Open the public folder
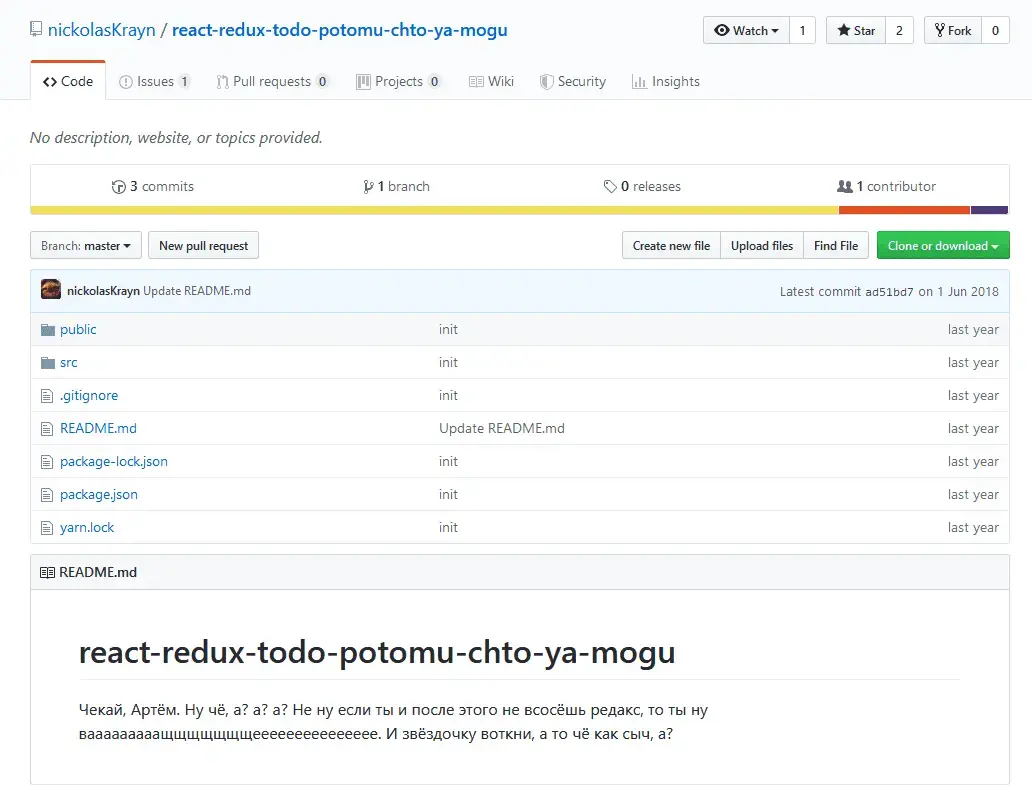This screenshot has height=804, width=1032. pyautogui.click(x=78, y=330)
